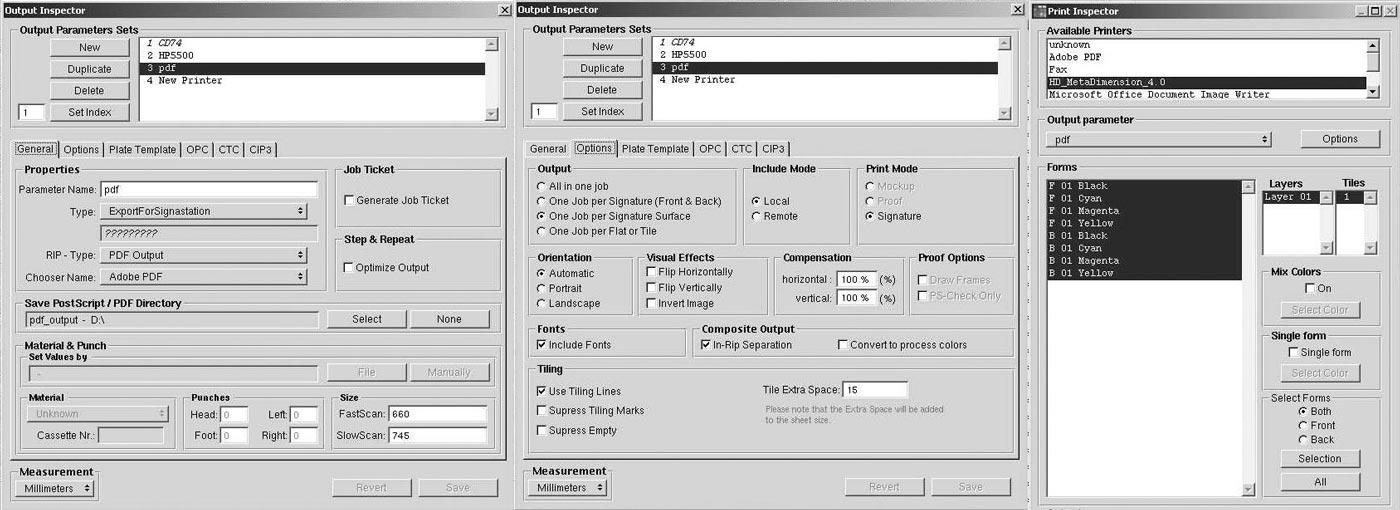Enable Supress Empty checkbox
Screen dimensions: 1400x510
click(x=542, y=430)
